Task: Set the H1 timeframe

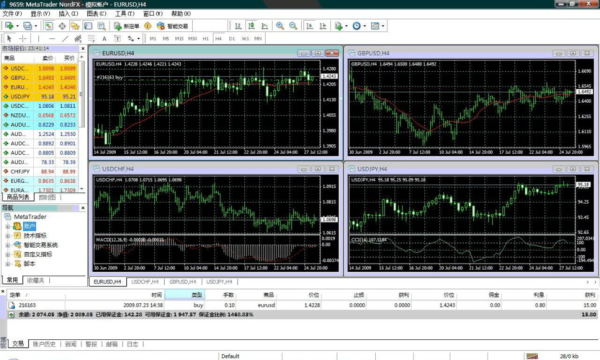Action: point(205,39)
